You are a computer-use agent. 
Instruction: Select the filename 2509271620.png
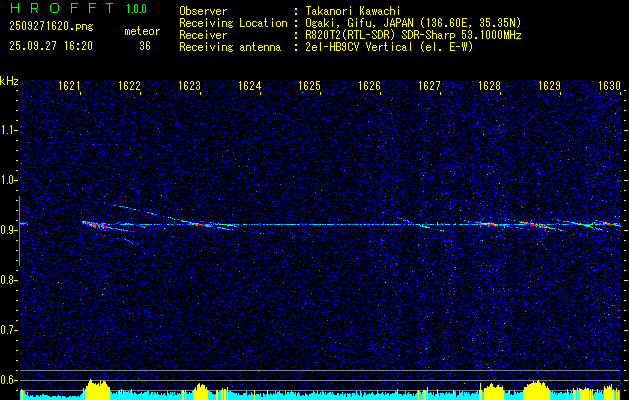[51, 27]
